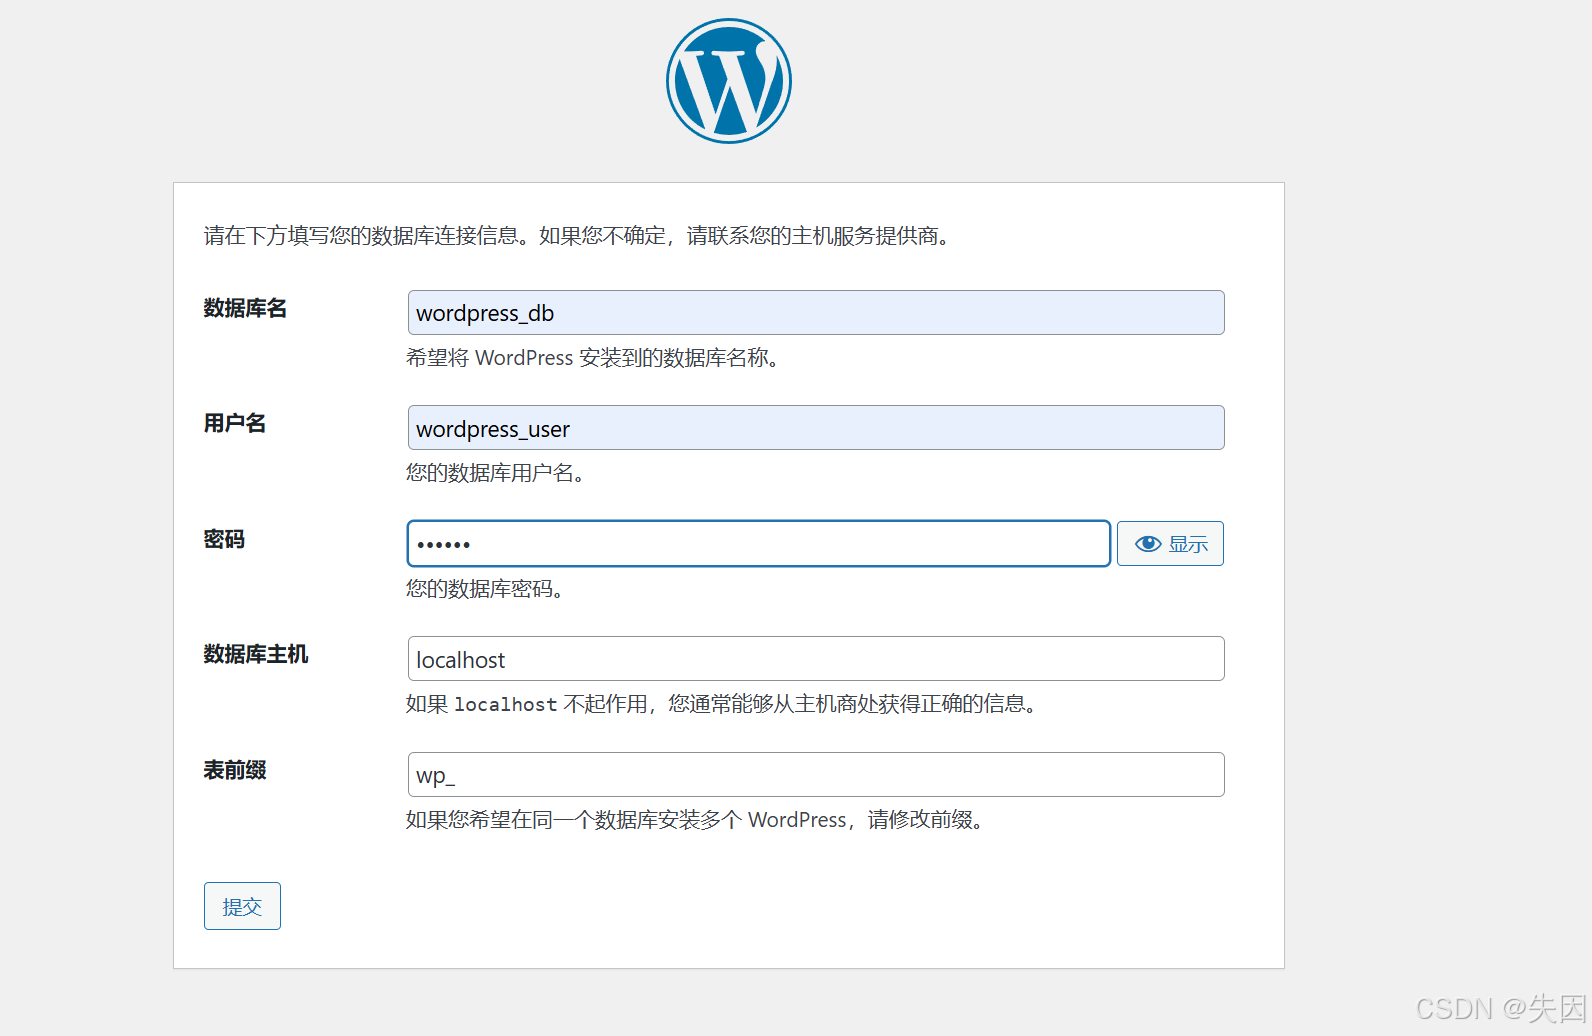Screen dimensions: 1592x1036
Task: Click the 表前缀 label
Action: click(x=235, y=770)
